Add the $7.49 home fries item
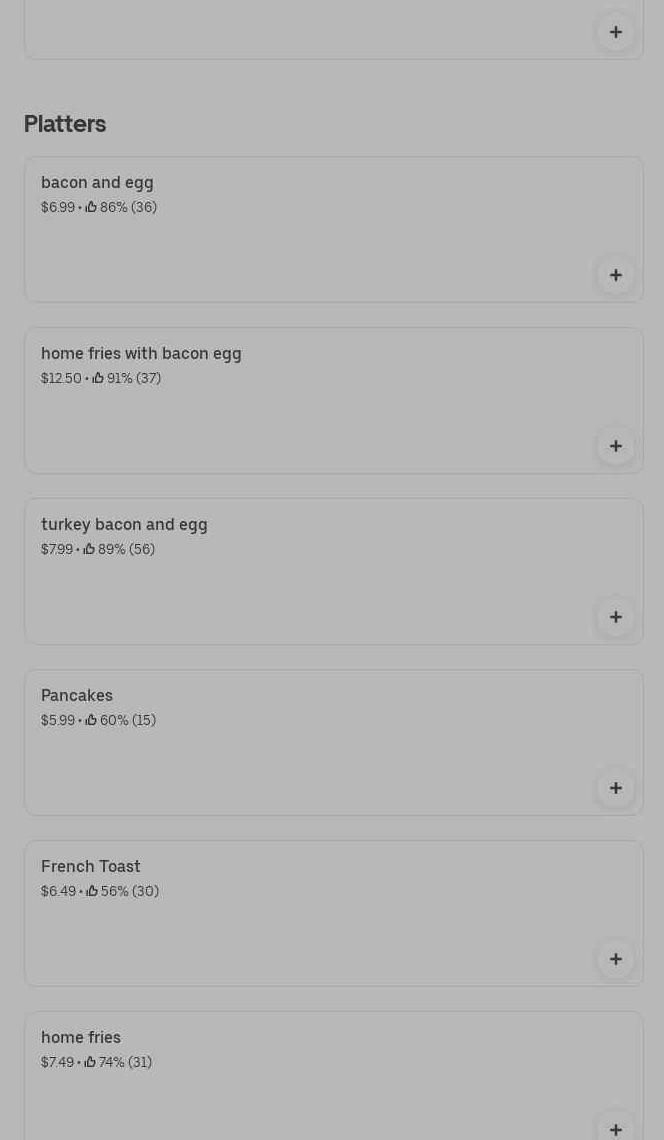Screen dimensions: 664x1140 pos(616,1128)
